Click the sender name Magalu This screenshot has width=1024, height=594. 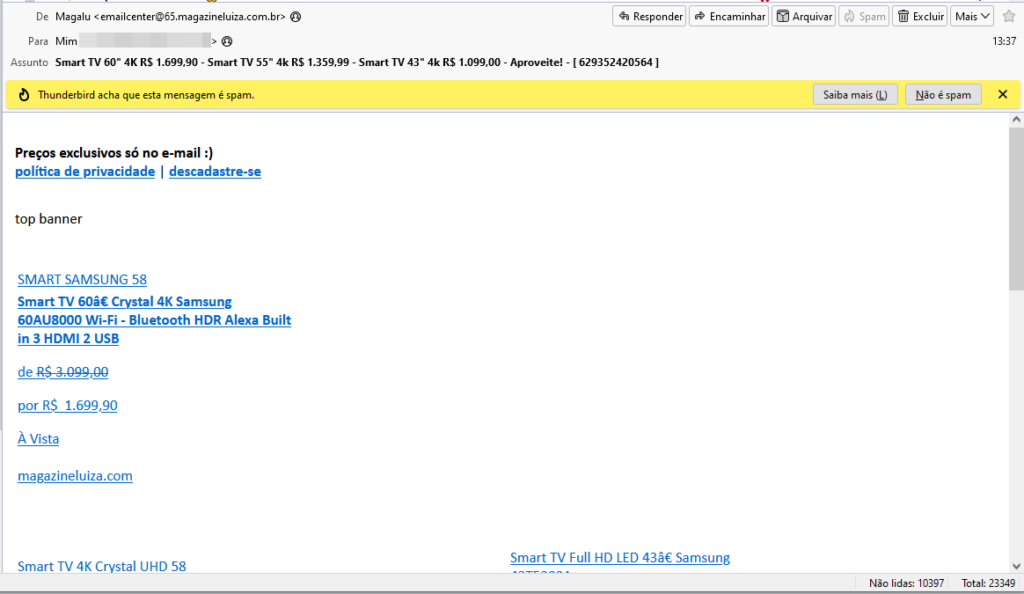[73, 17]
